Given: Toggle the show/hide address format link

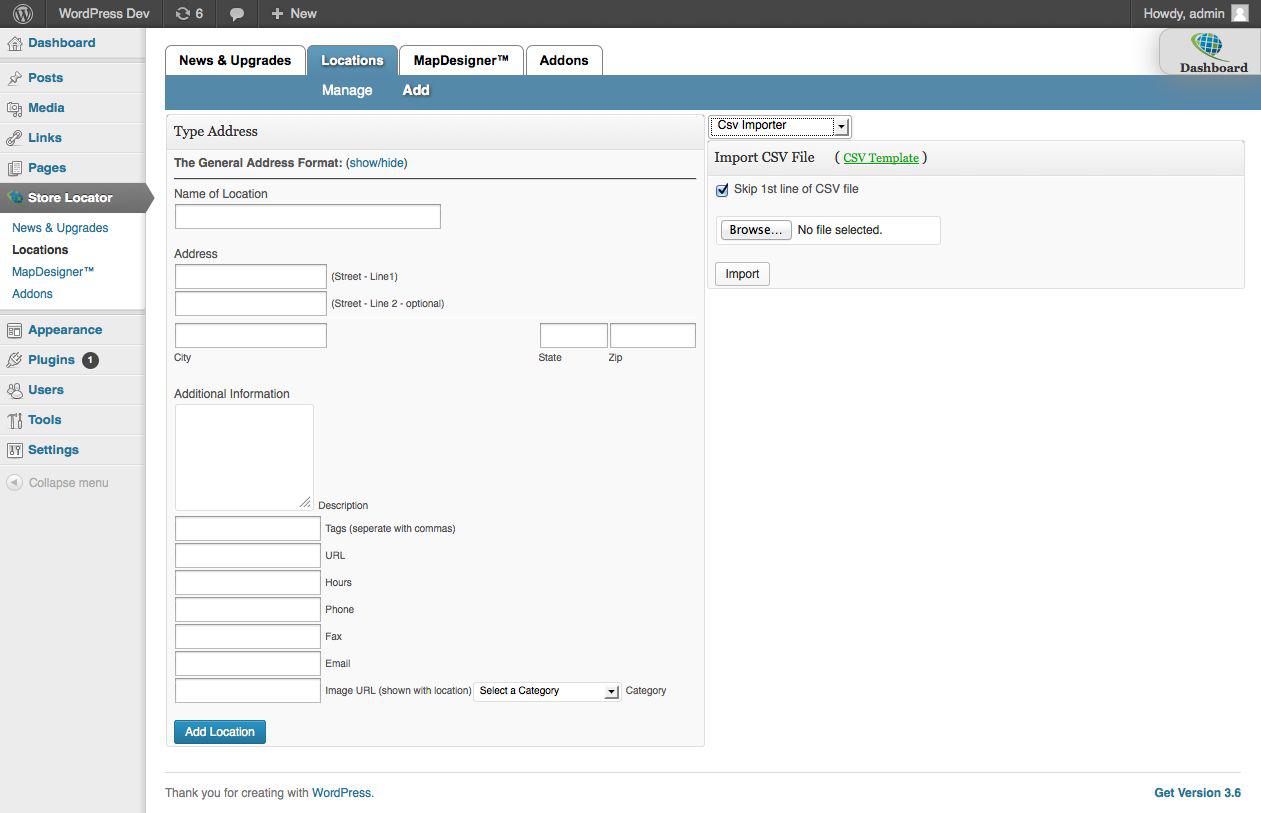Looking at the screenshot, I should pyautogui.click(x=376, y=163).
